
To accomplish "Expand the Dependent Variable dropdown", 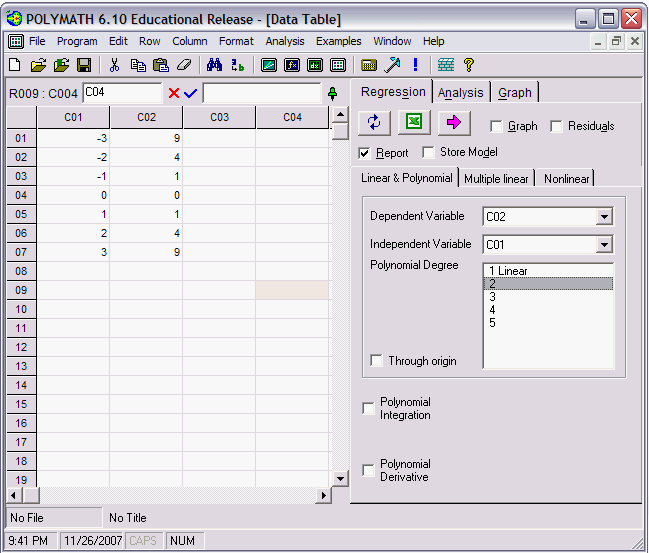I will pos(604,217).
